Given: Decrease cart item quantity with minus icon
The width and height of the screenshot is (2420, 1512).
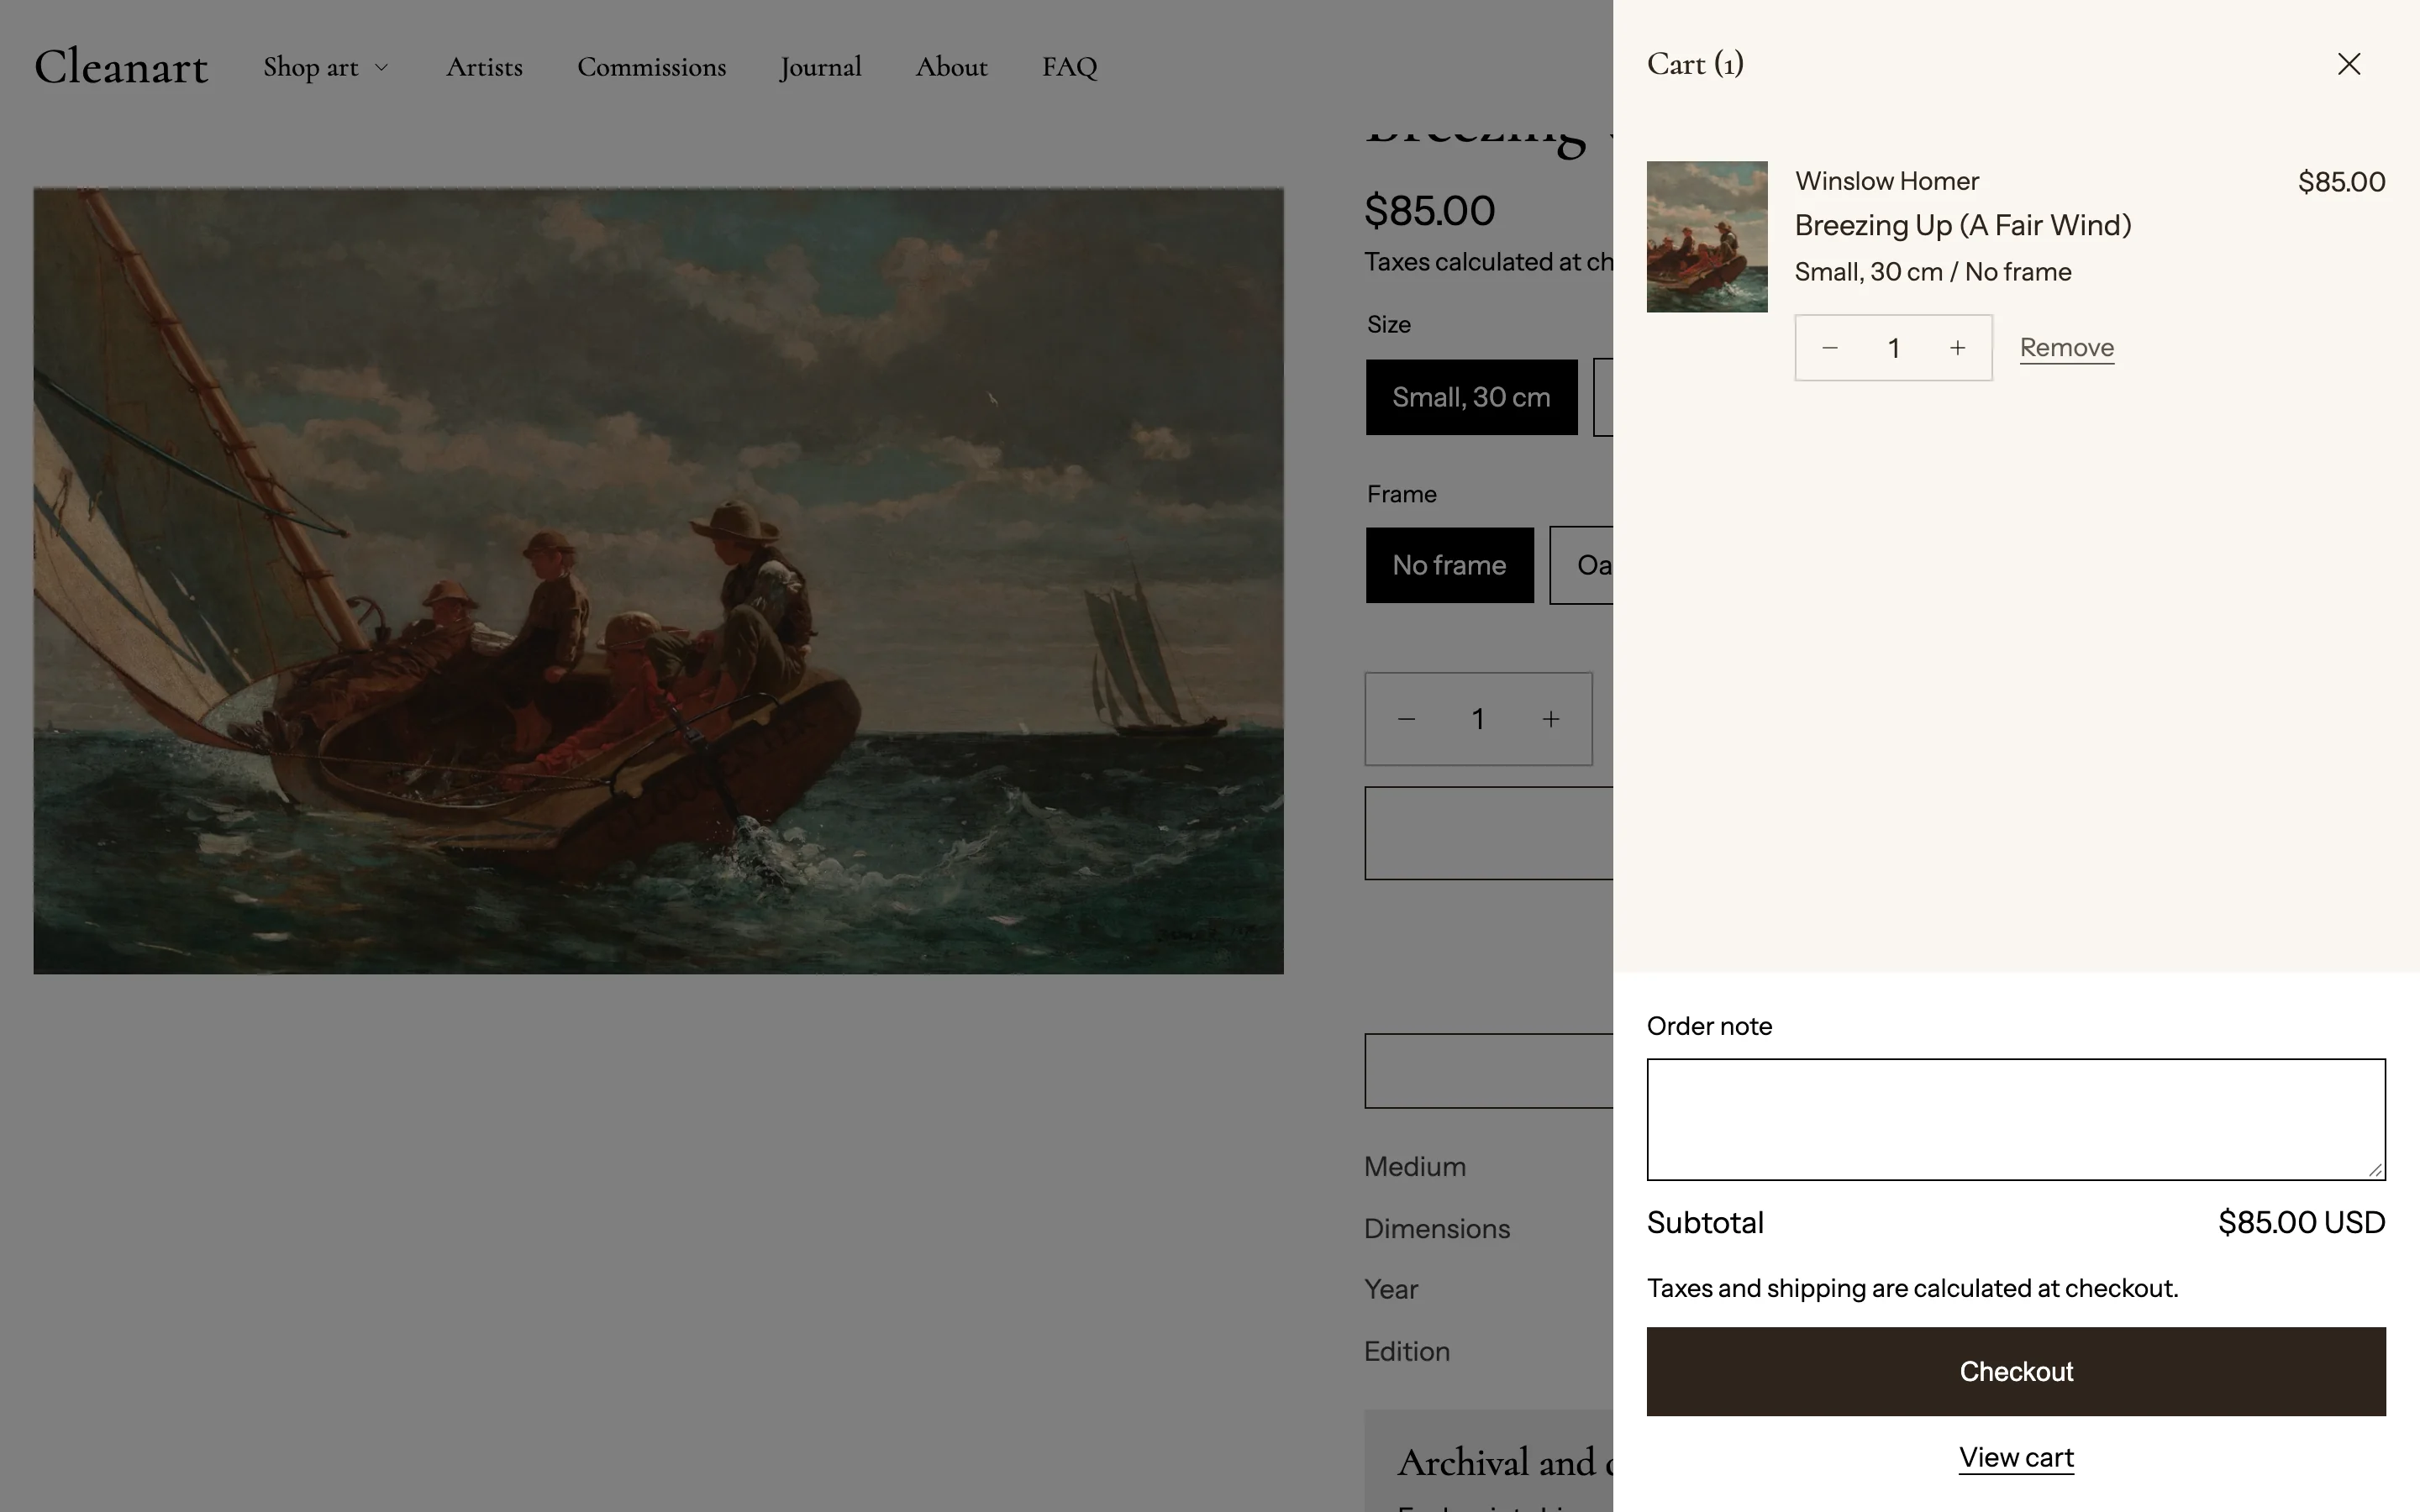Looking at the screenshot, I should [1829, 348].
